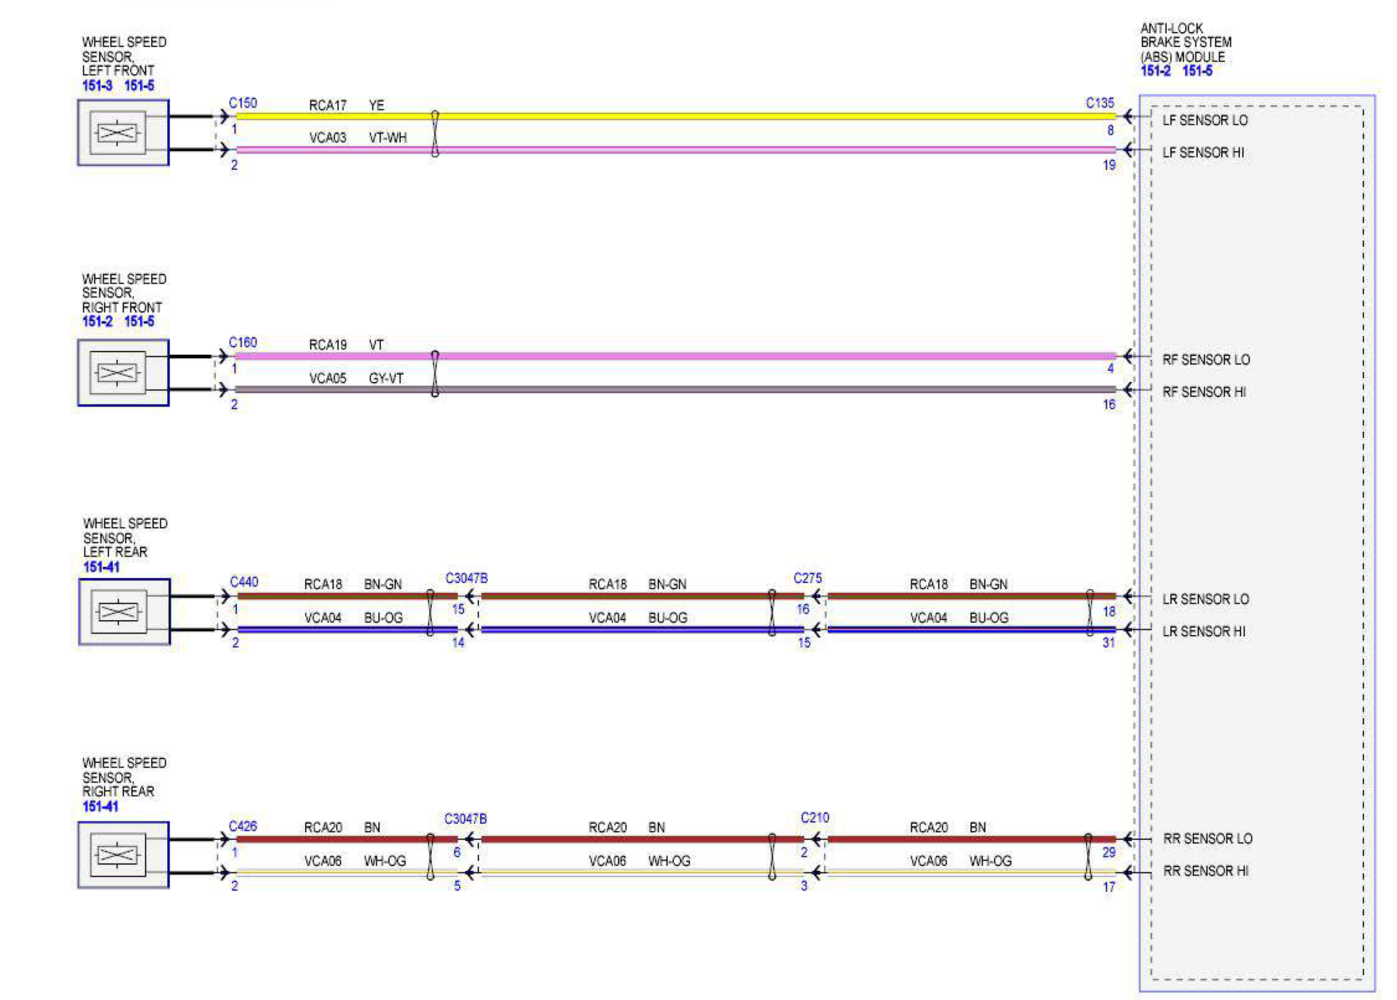Click the yellow RCA17 wire line

click(x=700, y=116)
